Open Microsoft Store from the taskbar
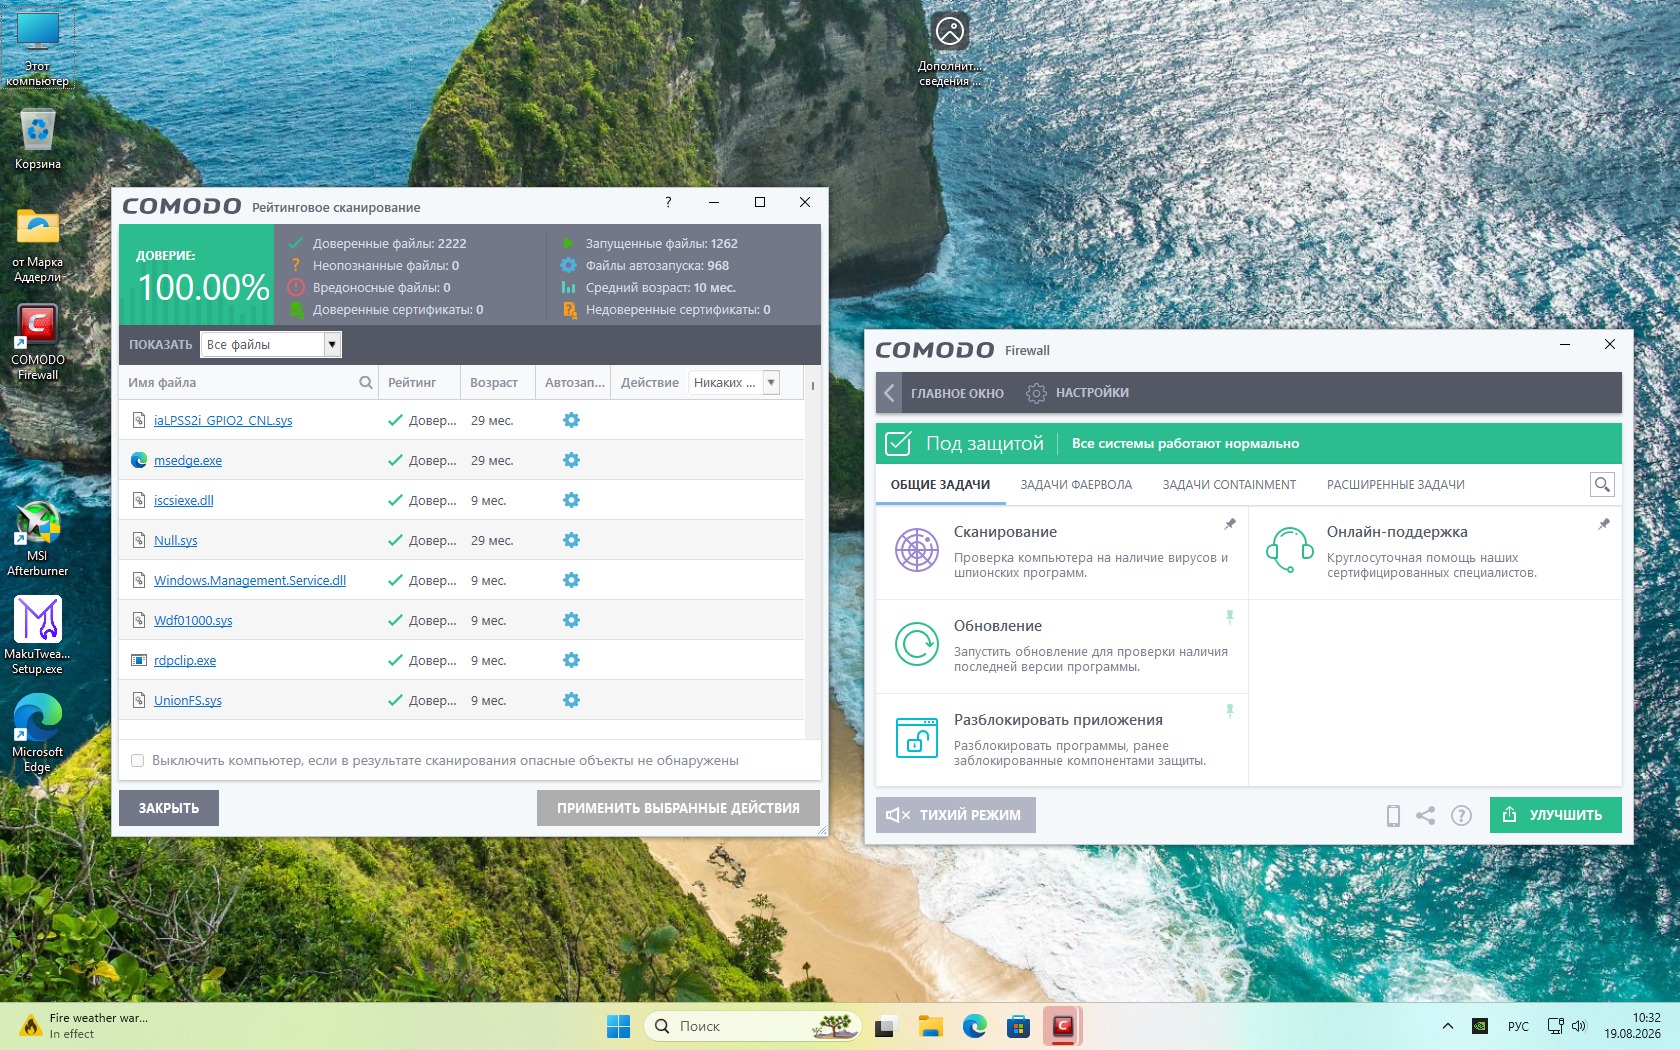The height and width of the screenshot is (1050, 1680). pos(1018,1026)
